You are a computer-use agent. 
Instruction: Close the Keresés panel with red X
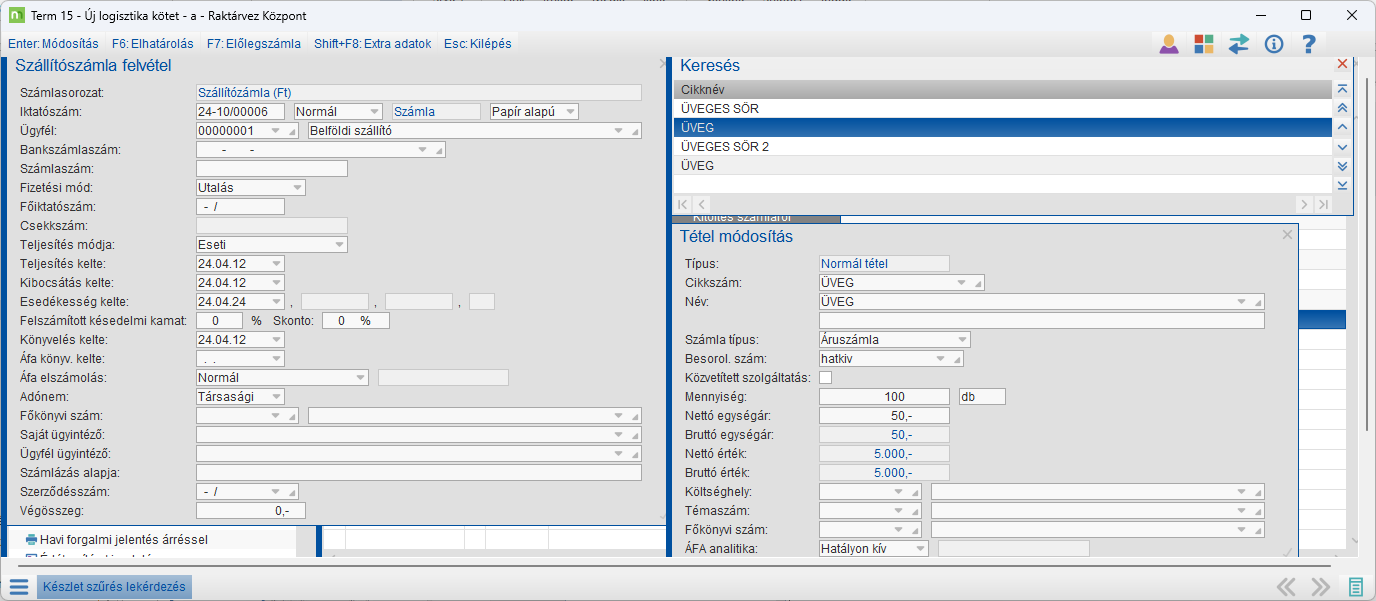tap(1342, 64)
